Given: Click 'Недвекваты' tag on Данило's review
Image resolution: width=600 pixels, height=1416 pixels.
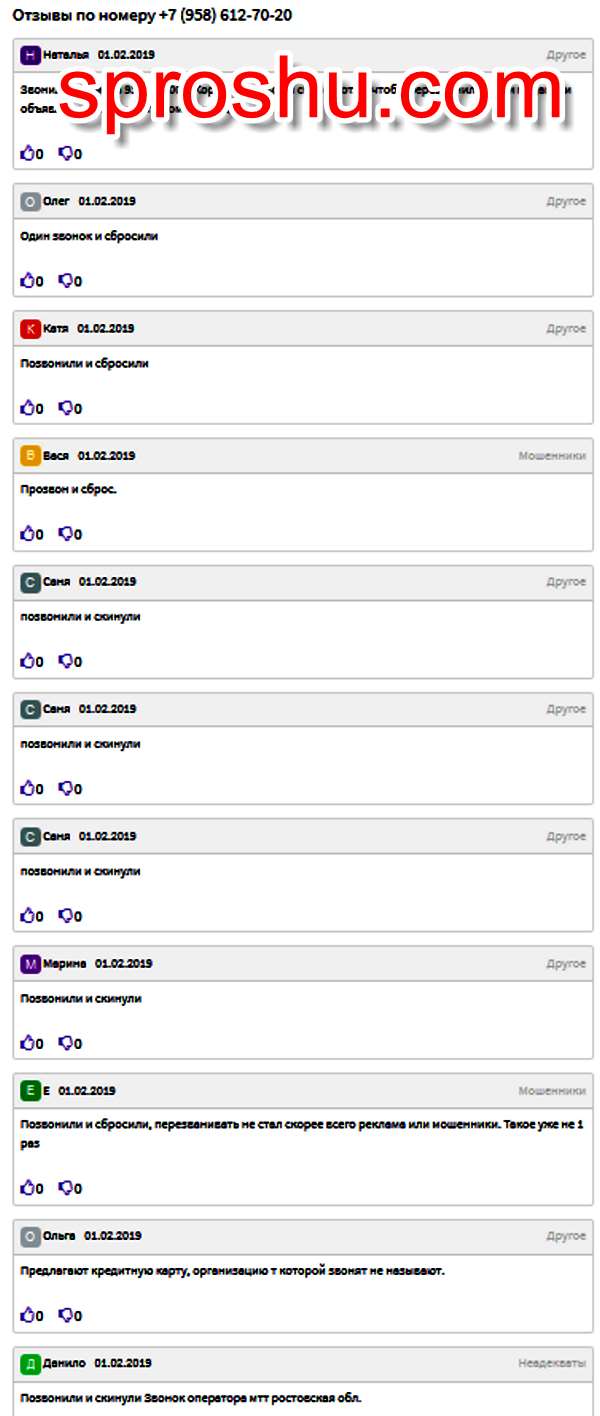Looking at the screenshot, I should click(x=552, y=1363).
